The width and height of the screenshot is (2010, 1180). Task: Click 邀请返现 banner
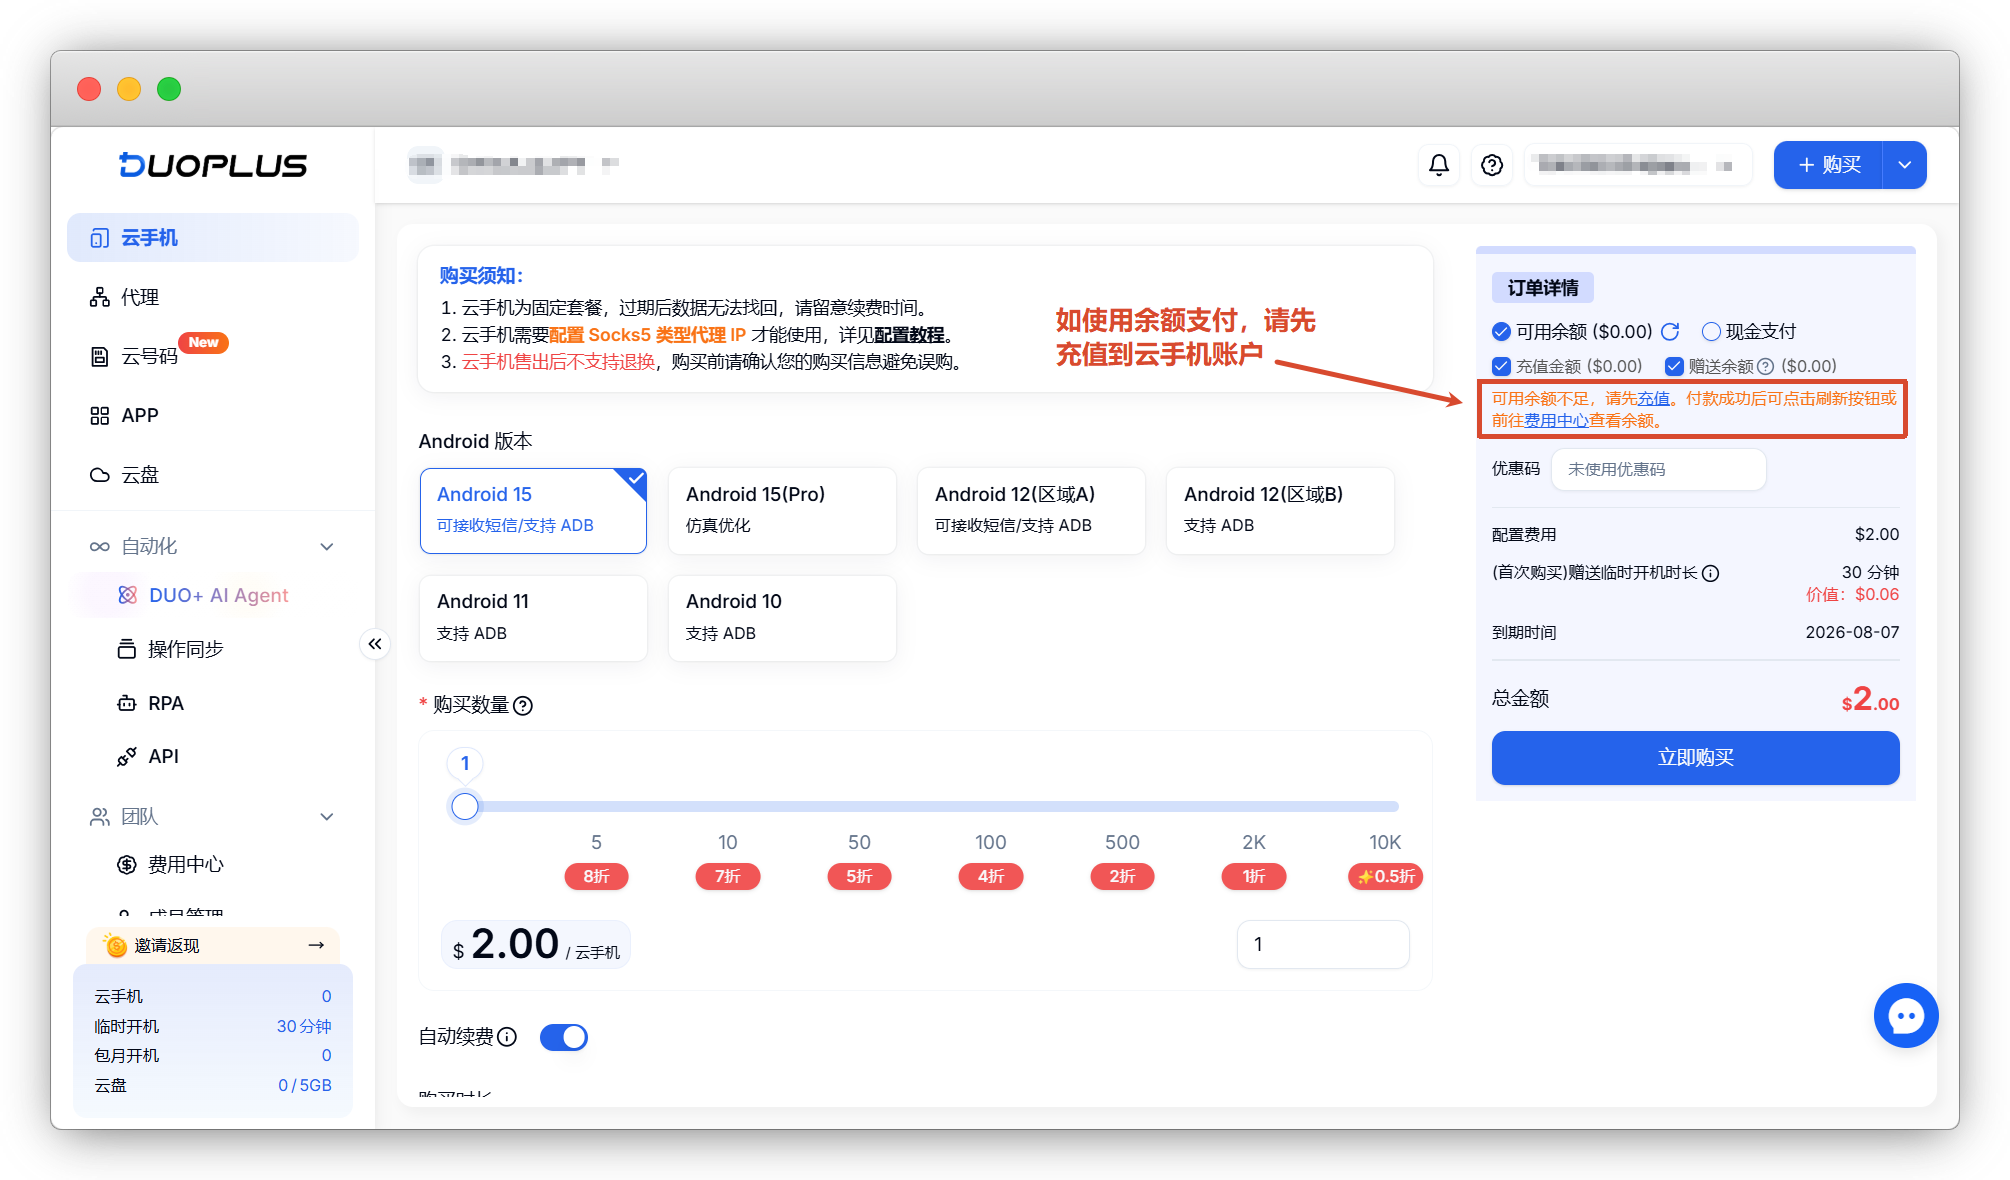pyautogui.click(x=213, y=945)
